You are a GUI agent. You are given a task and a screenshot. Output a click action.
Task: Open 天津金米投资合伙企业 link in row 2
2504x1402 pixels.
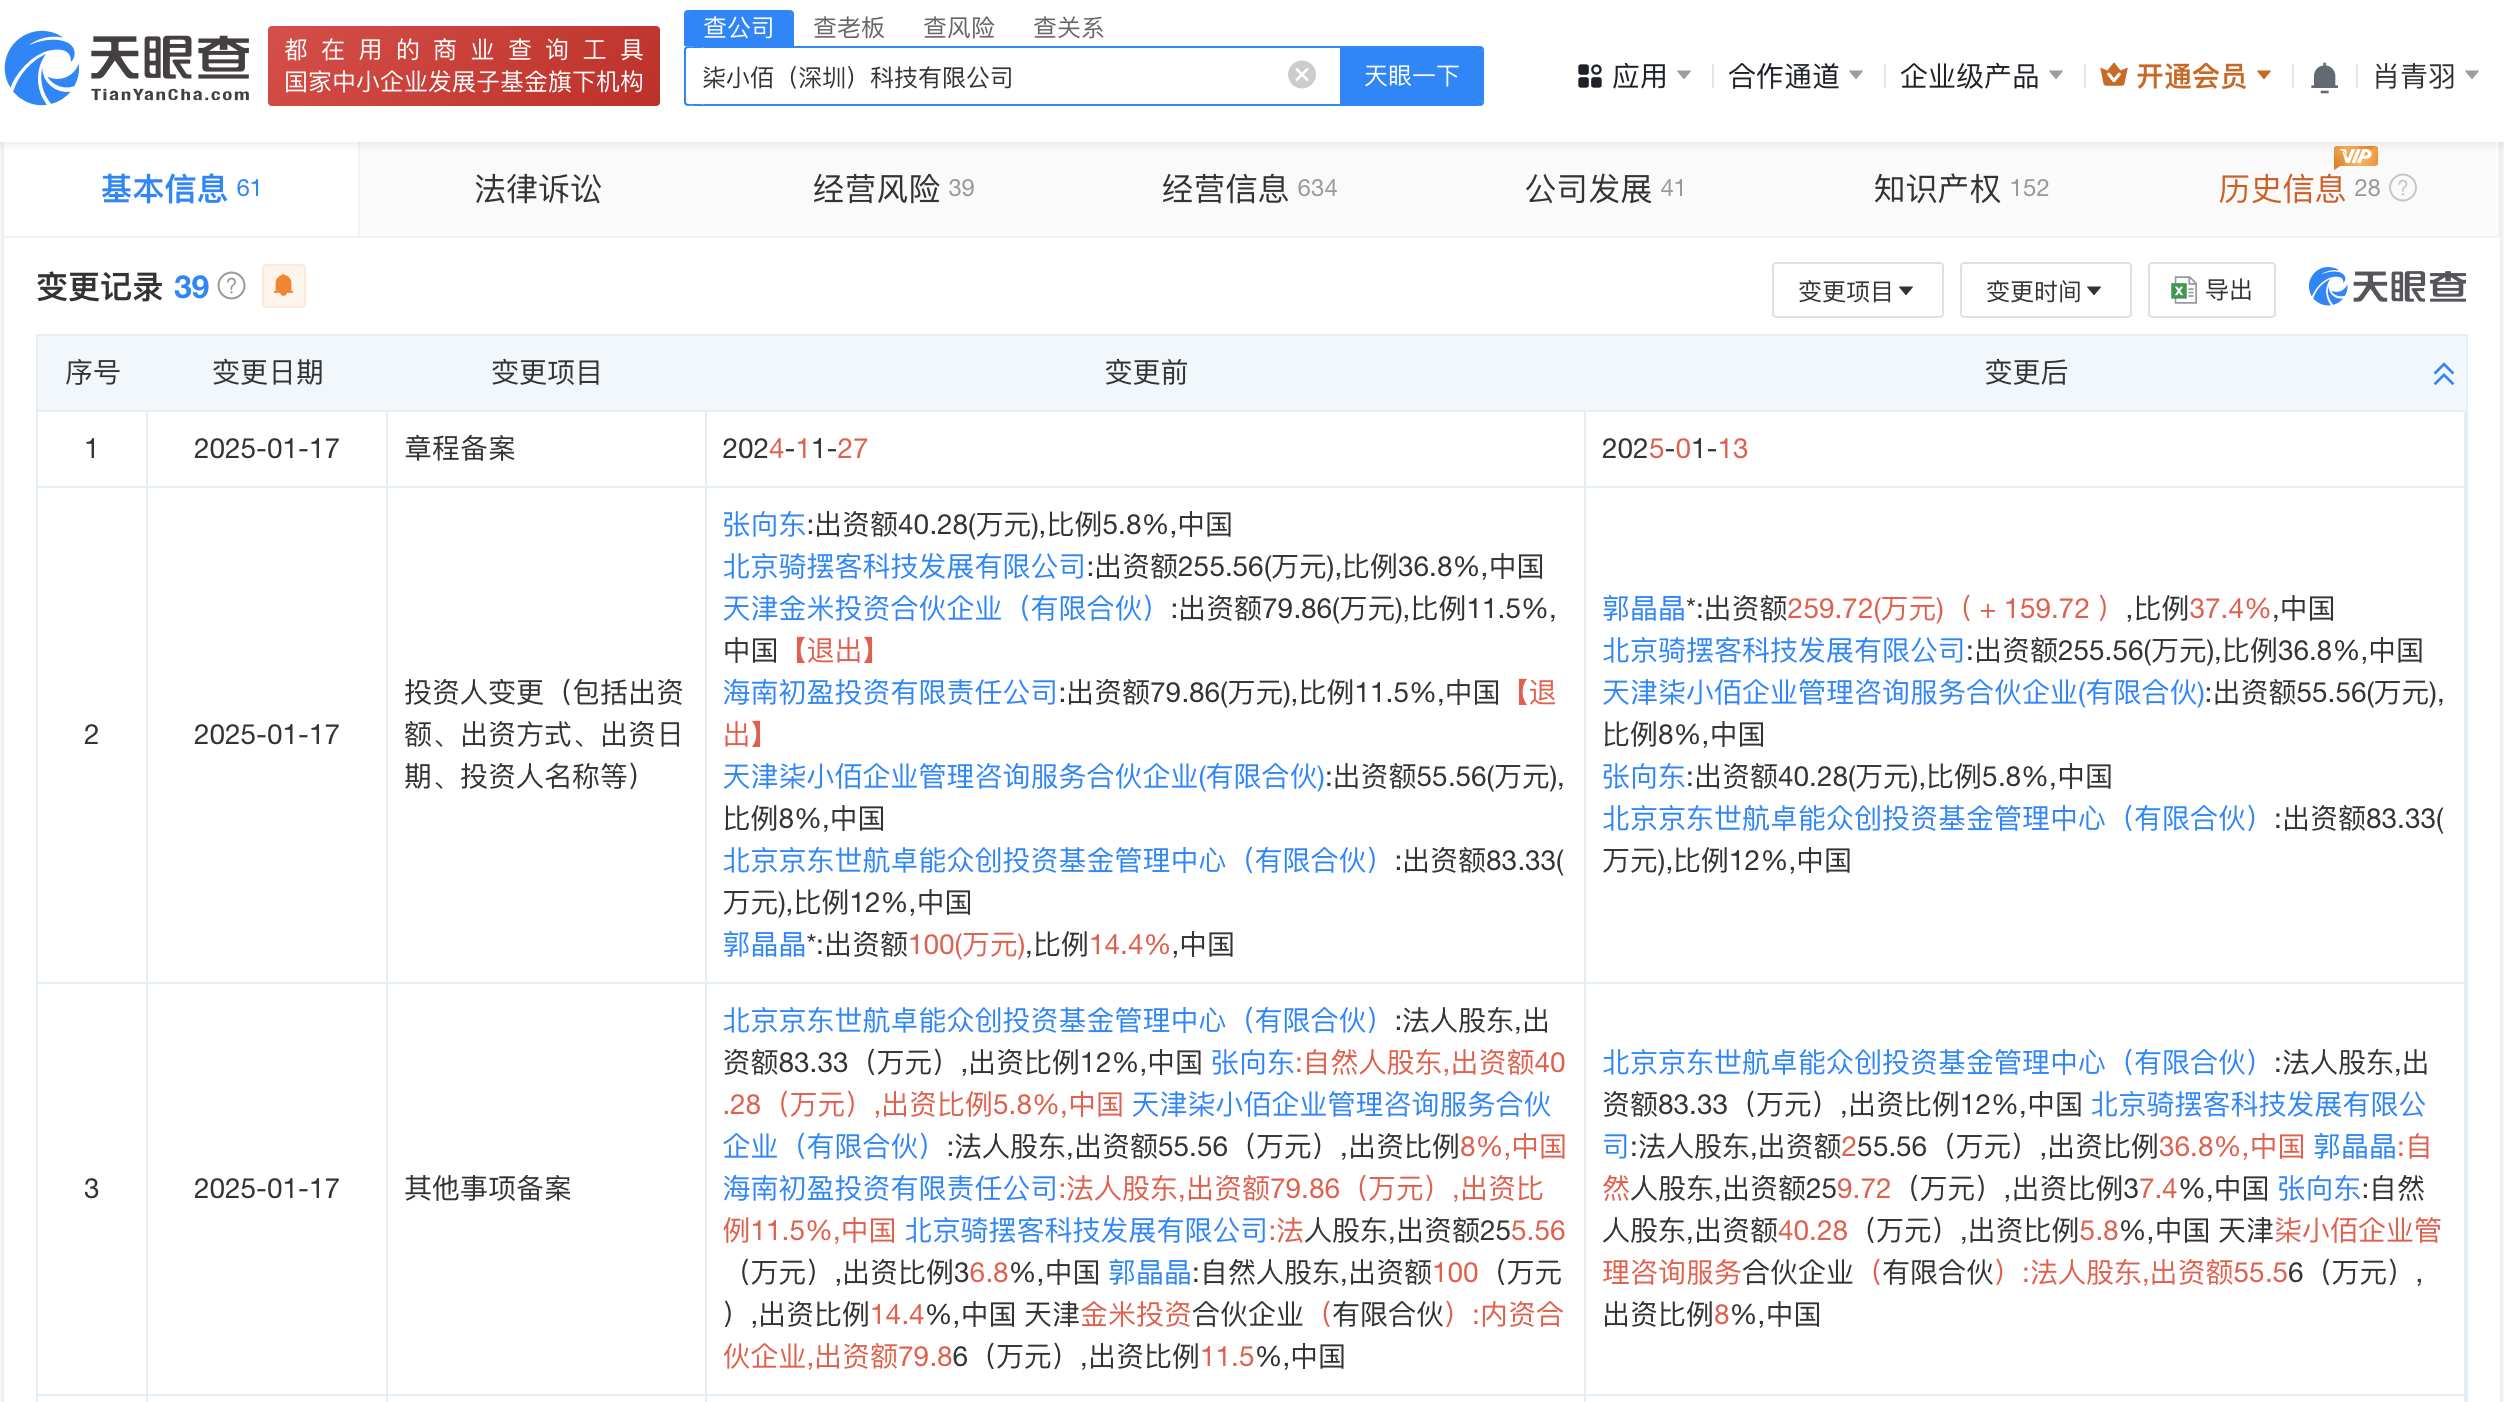[940, 608]
